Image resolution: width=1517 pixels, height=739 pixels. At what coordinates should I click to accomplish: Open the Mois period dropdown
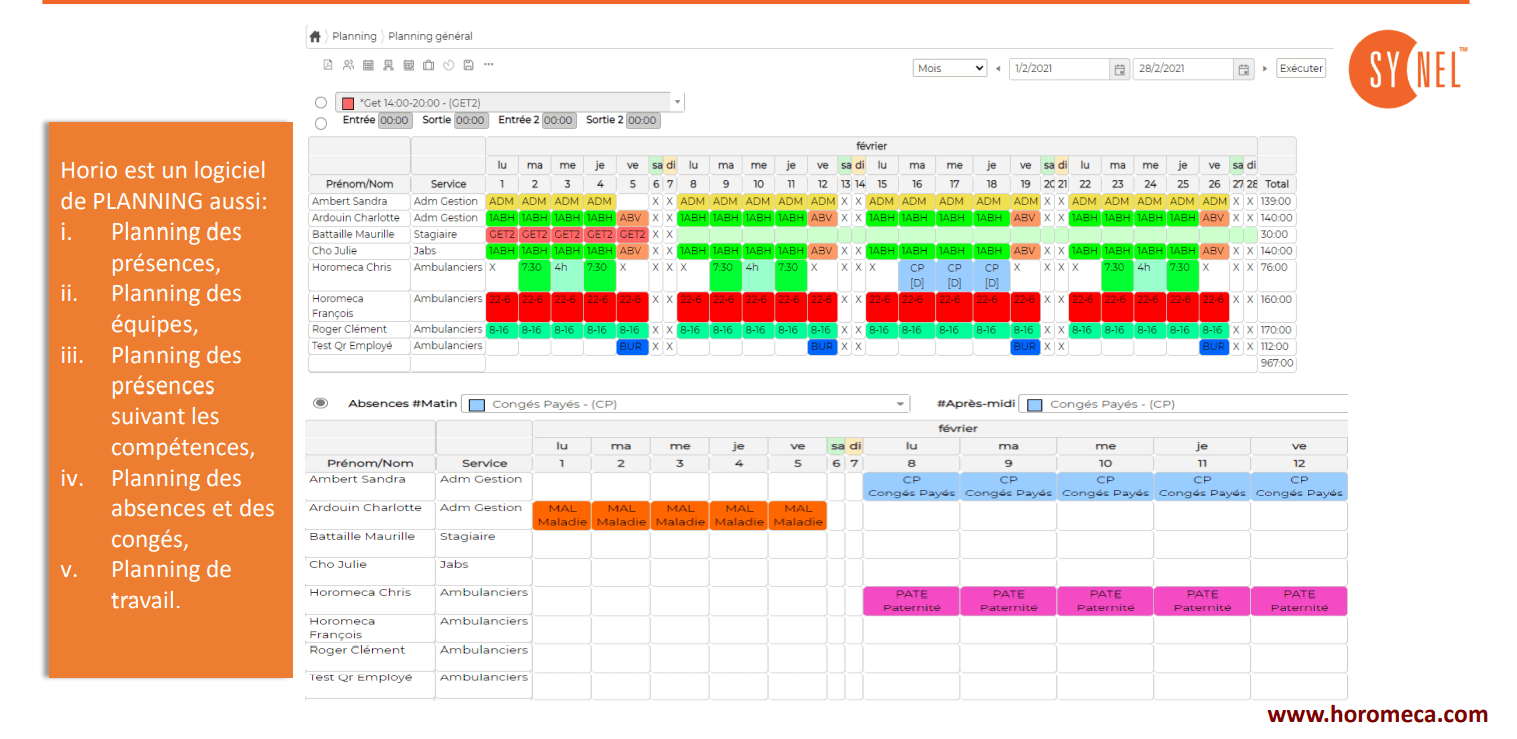pyautogui.click(x=949, y=69)
